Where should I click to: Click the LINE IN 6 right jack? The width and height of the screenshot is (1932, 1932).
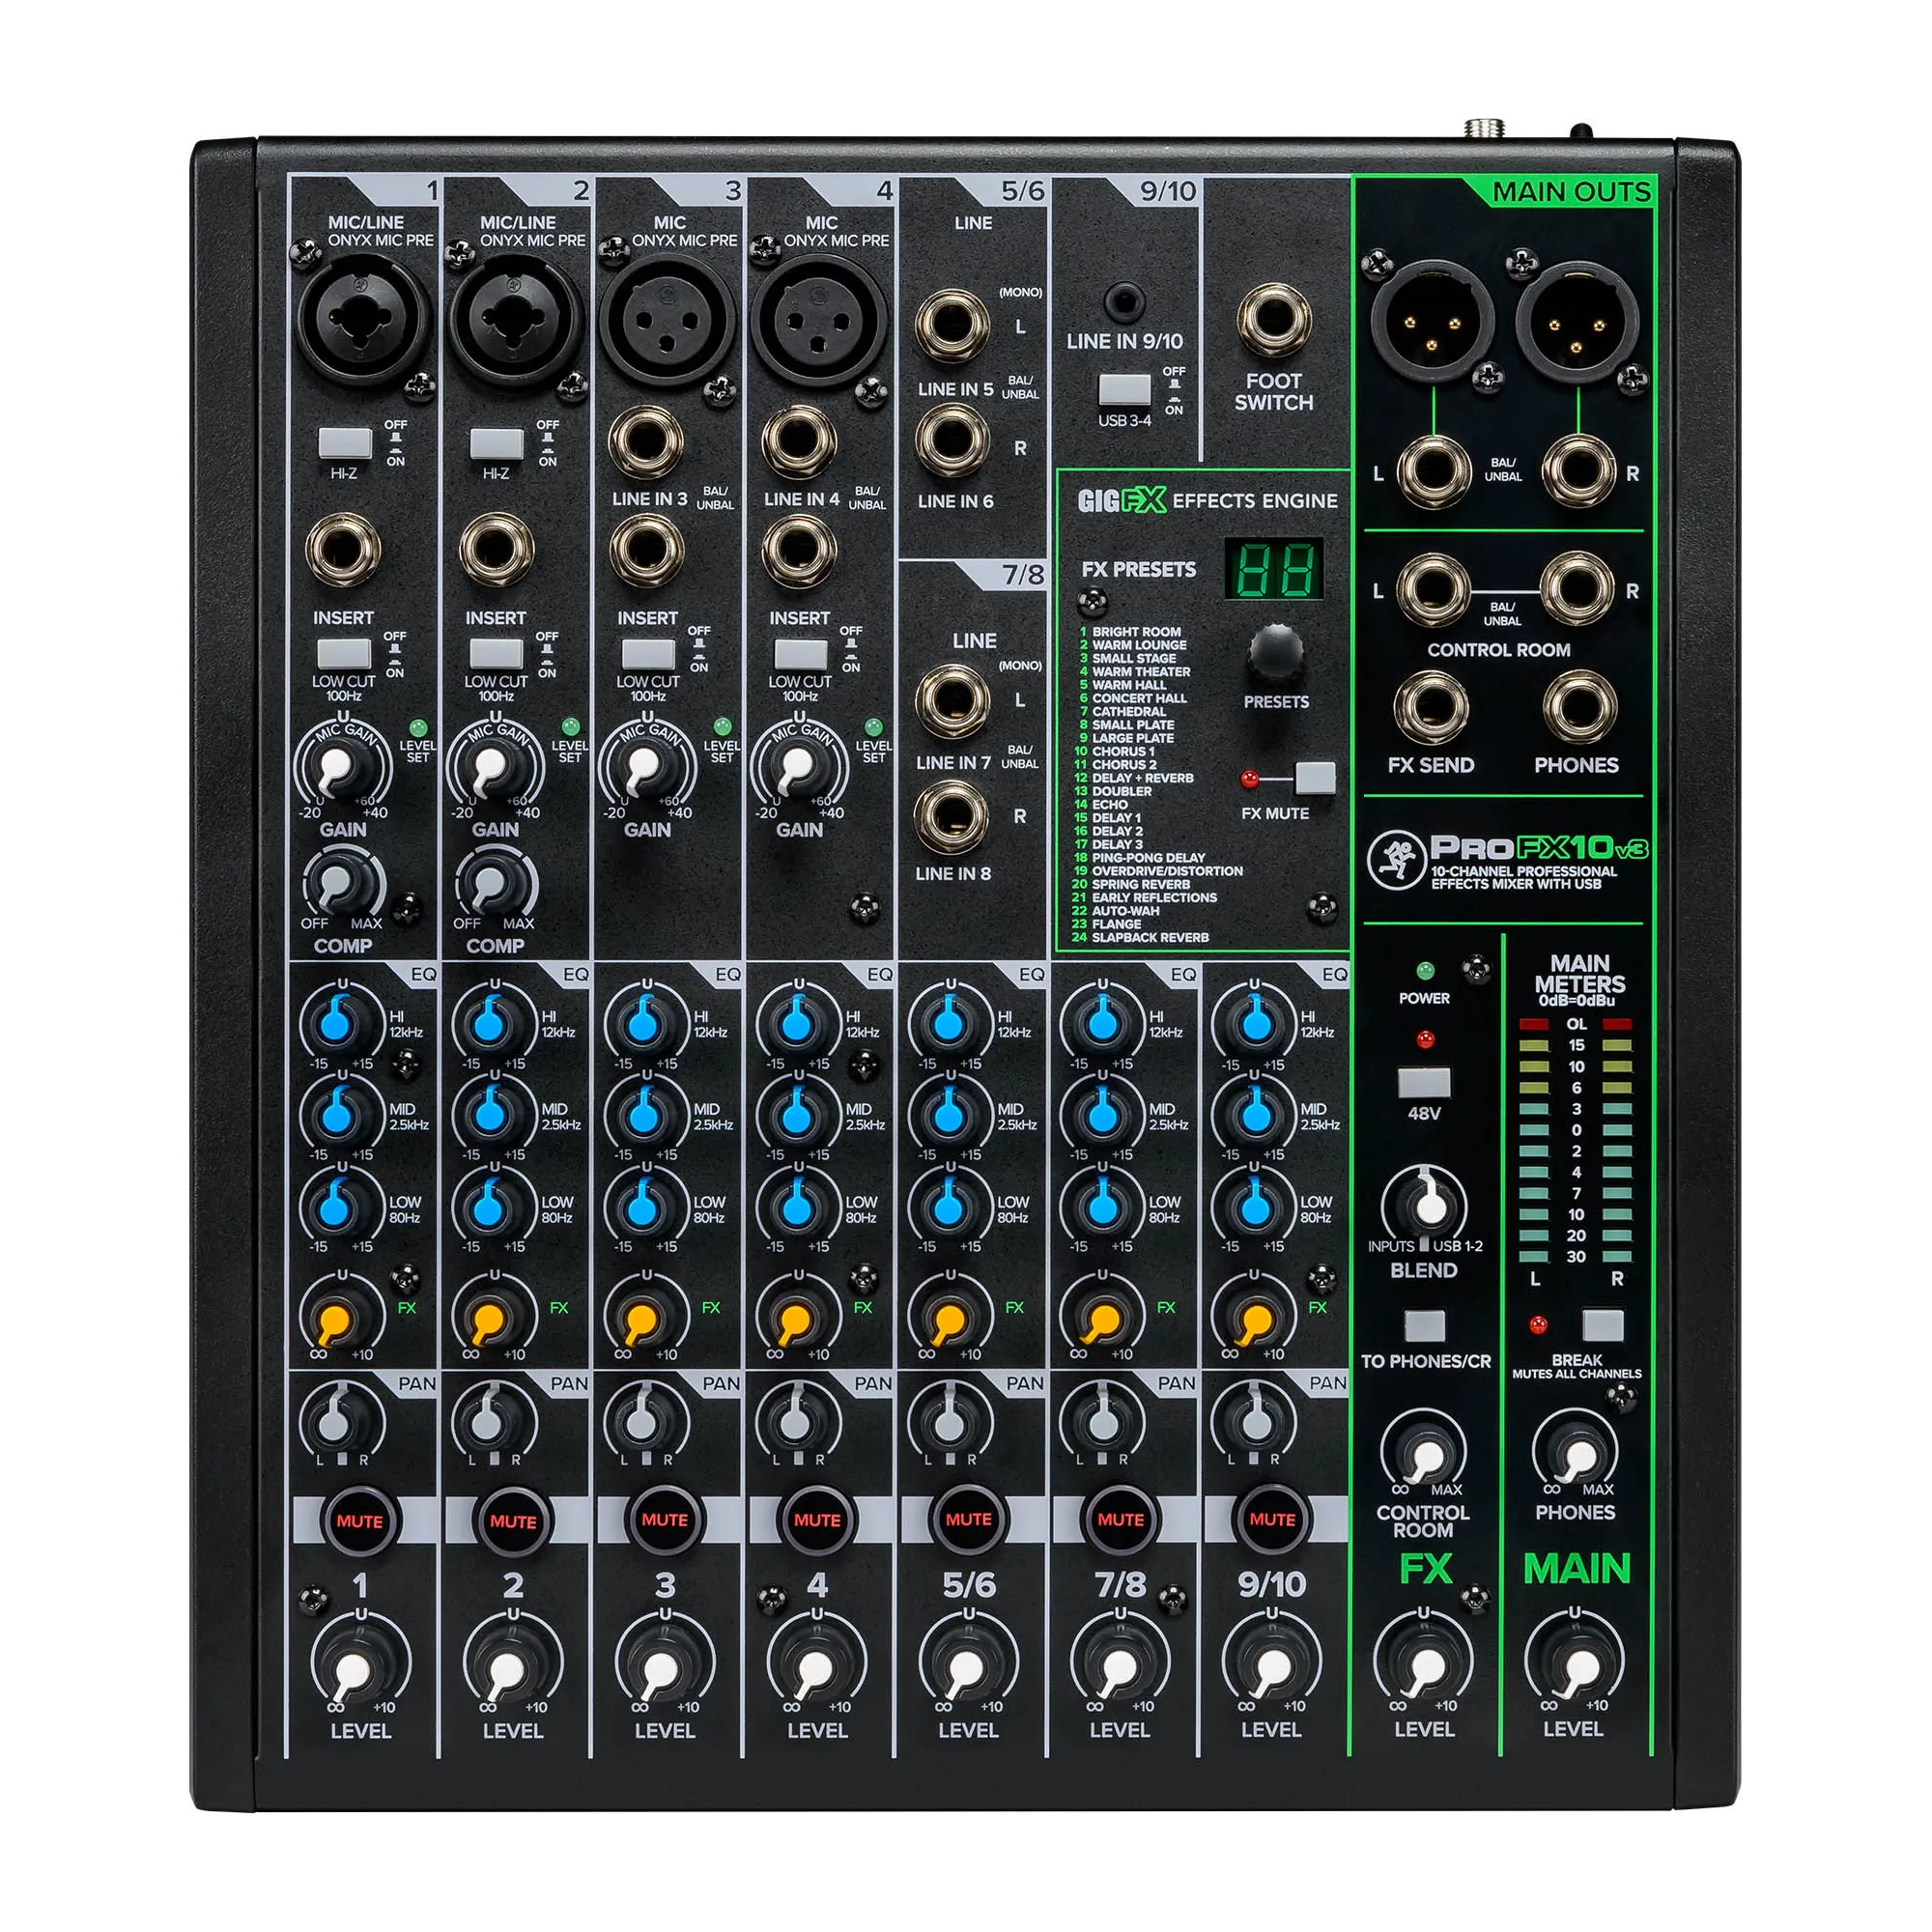click(x=952, y=438)
